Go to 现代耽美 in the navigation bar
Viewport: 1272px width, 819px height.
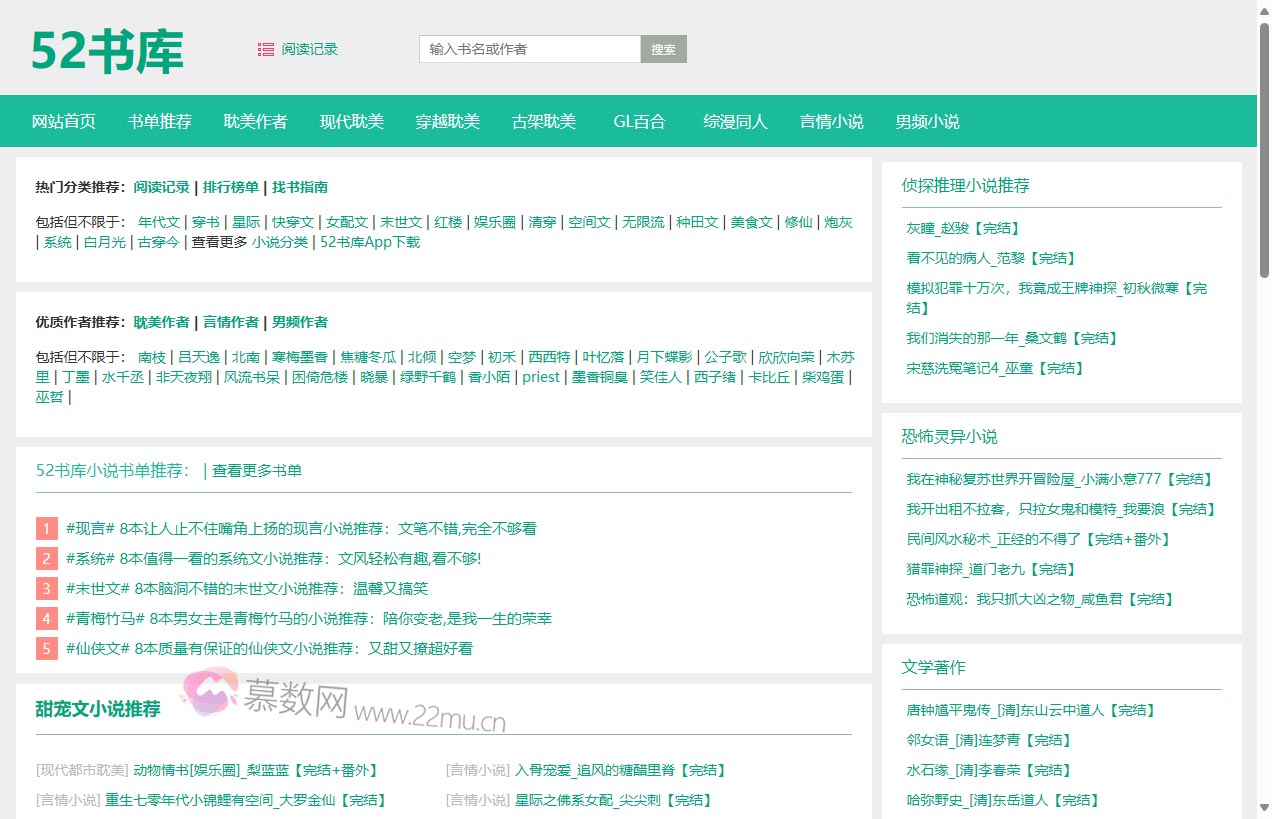[x=352, y=121]
